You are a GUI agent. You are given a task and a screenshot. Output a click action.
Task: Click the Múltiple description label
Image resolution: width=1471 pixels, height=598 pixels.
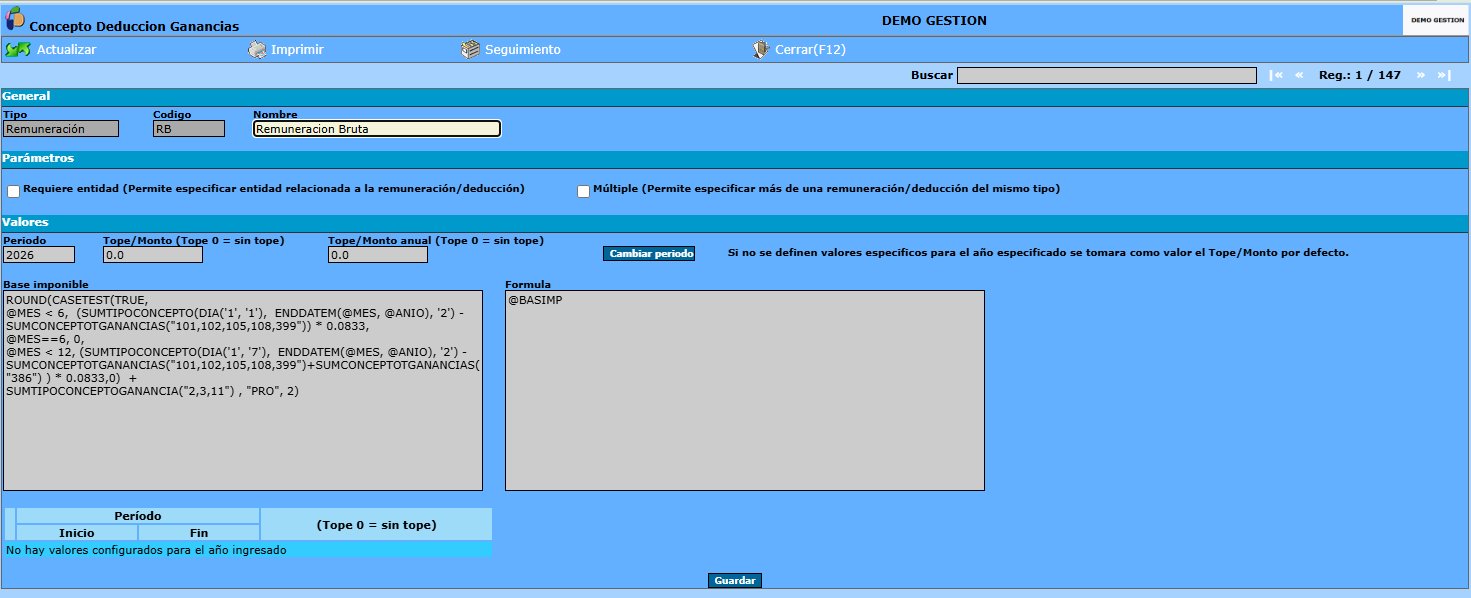826,188
